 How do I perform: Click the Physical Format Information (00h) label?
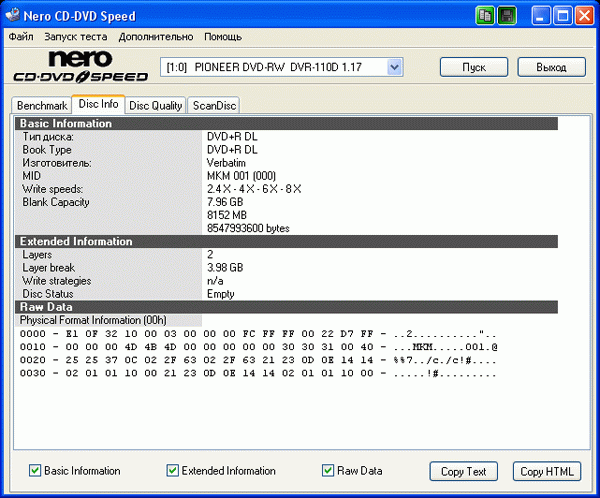coord(93,320)
